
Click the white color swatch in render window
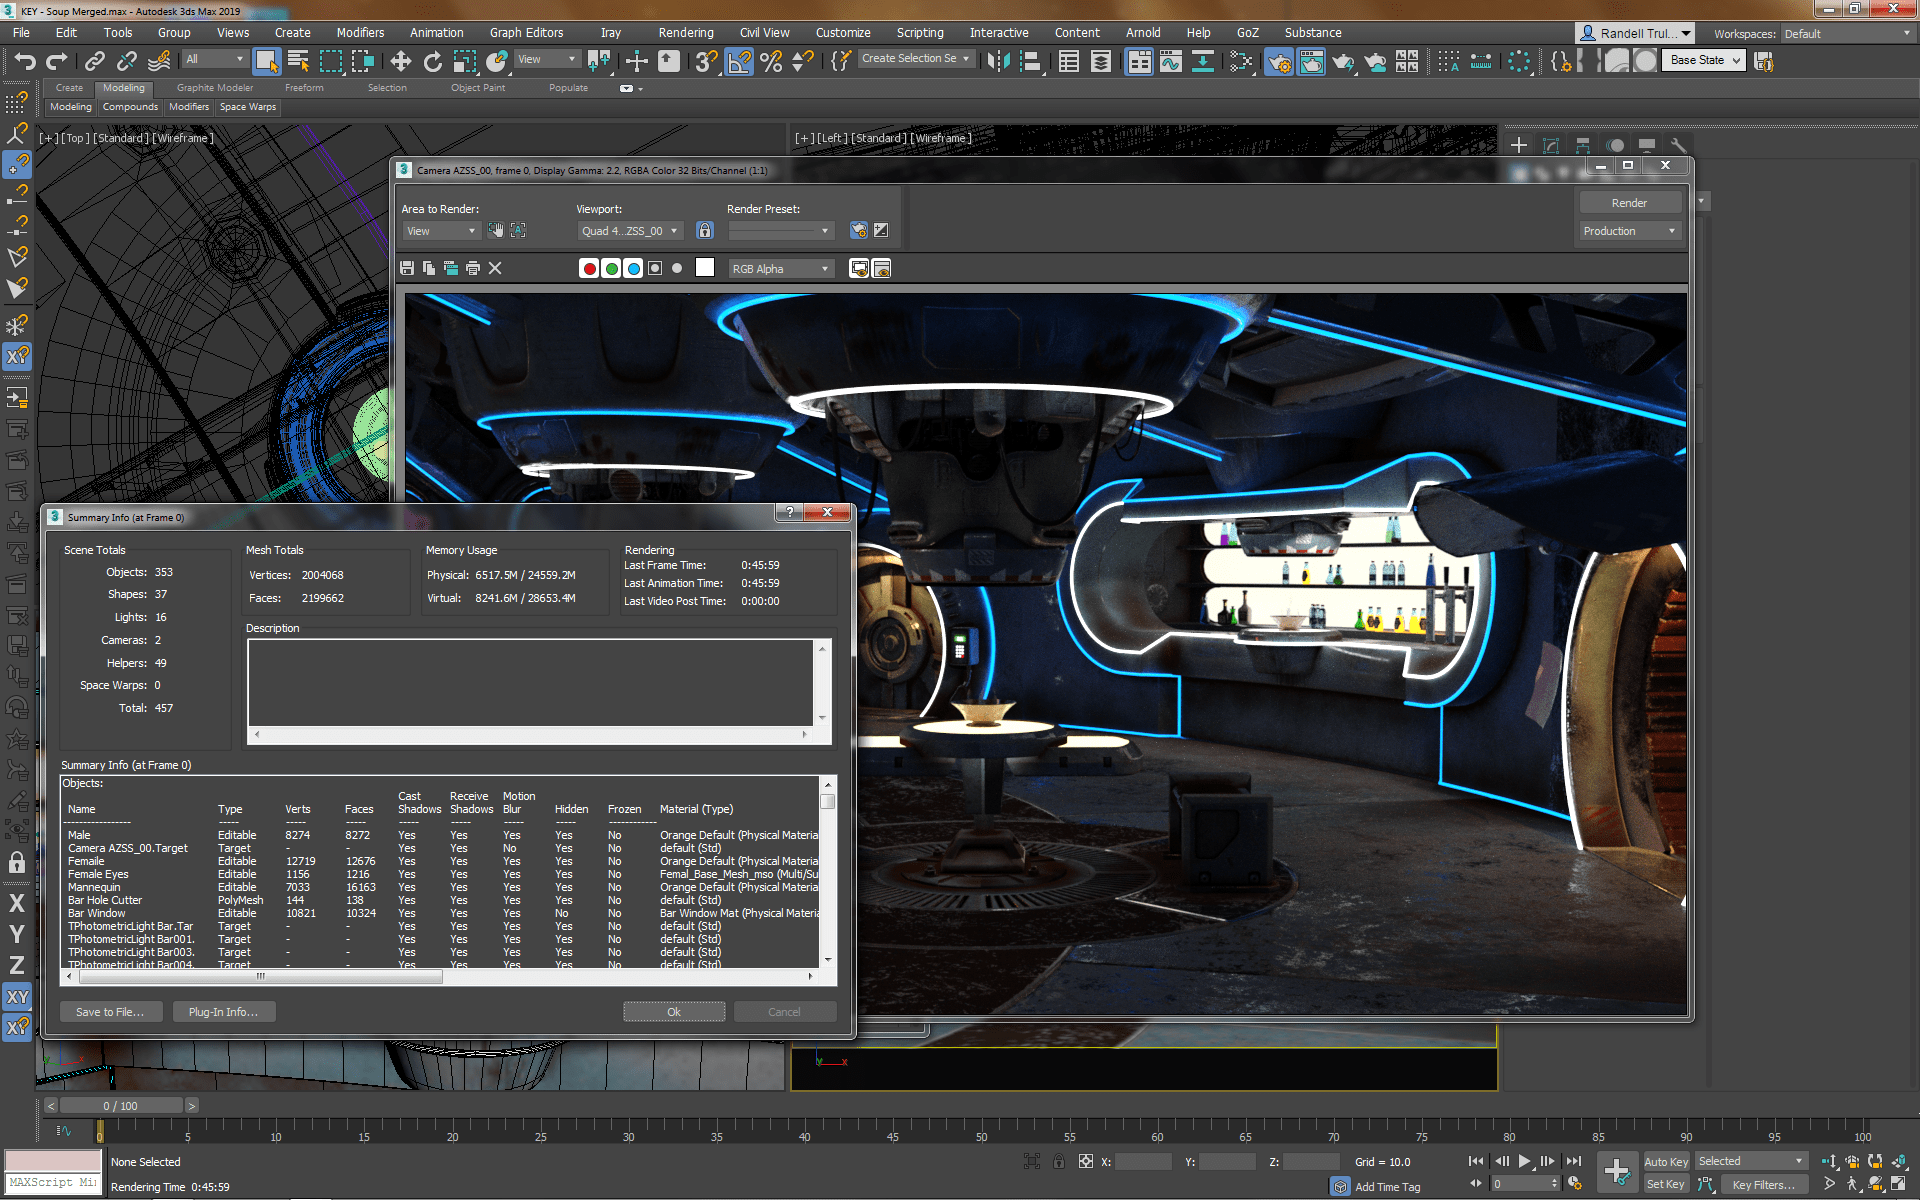coord(705,268)
